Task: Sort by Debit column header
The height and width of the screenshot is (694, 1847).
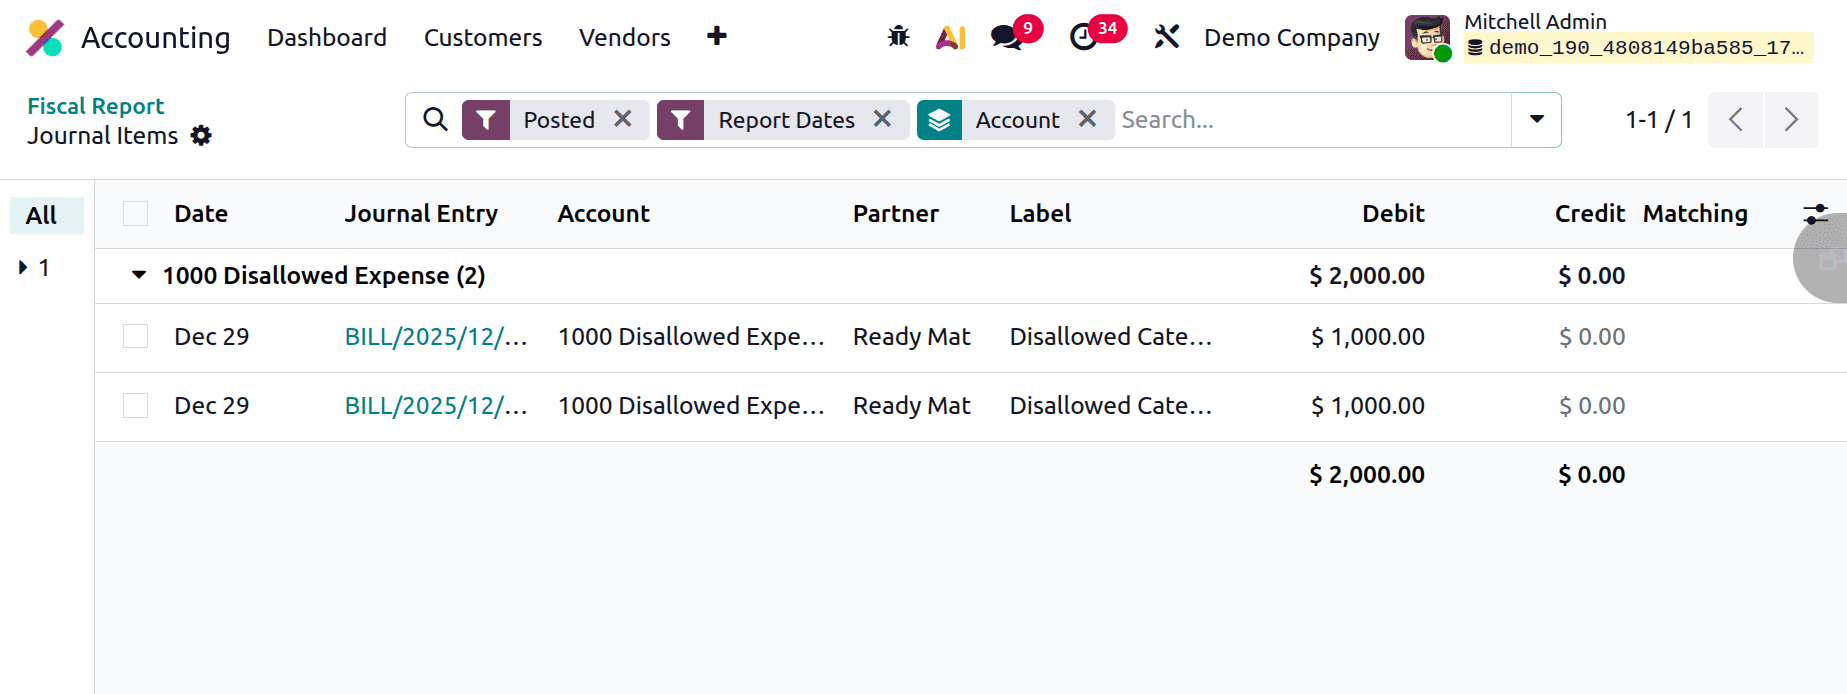Action: pyautogui.click(x=1393, y=214)
